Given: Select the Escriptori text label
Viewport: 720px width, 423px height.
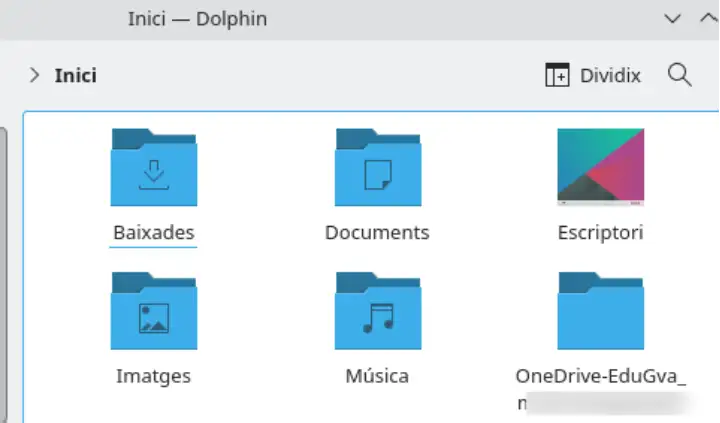Looking at the screenshot, I should 600,233.
